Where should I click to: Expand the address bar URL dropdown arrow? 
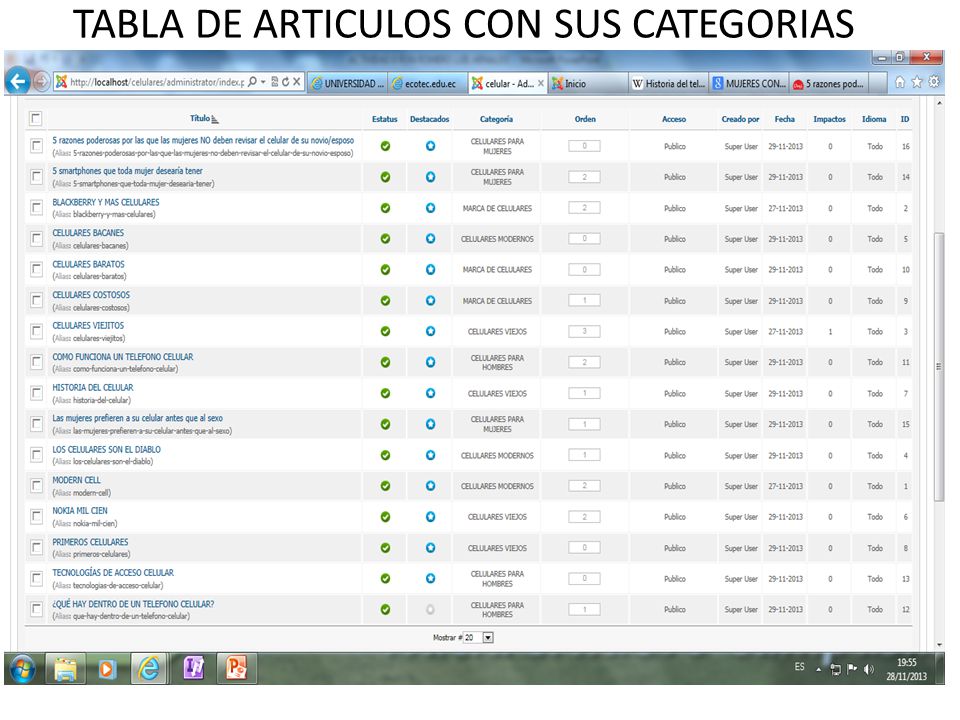(x=263, y=81)
